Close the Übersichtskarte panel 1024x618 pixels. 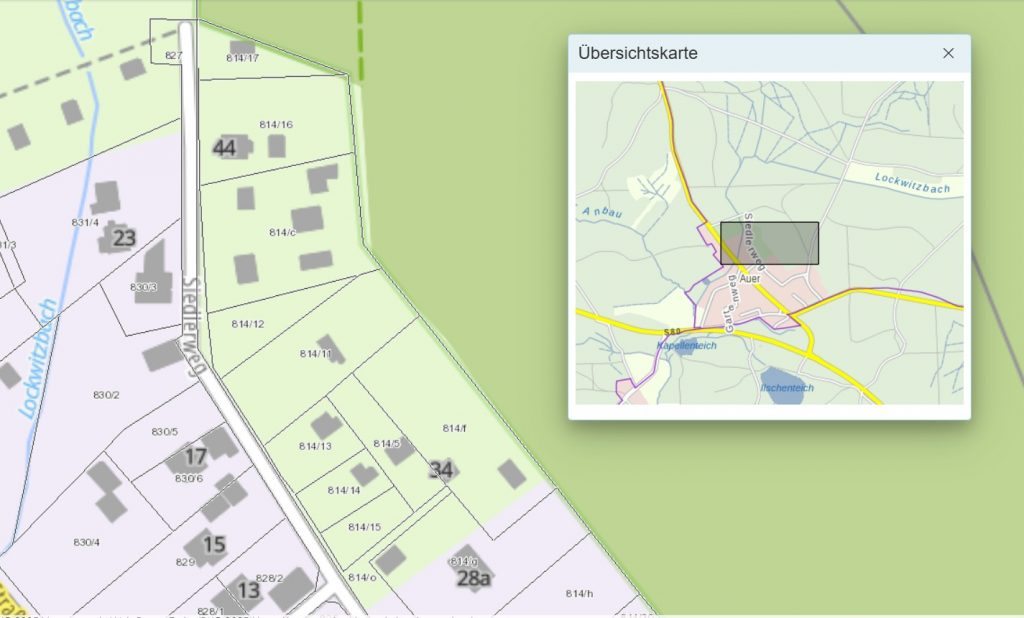pyautogui.click(x=948, y=53)
